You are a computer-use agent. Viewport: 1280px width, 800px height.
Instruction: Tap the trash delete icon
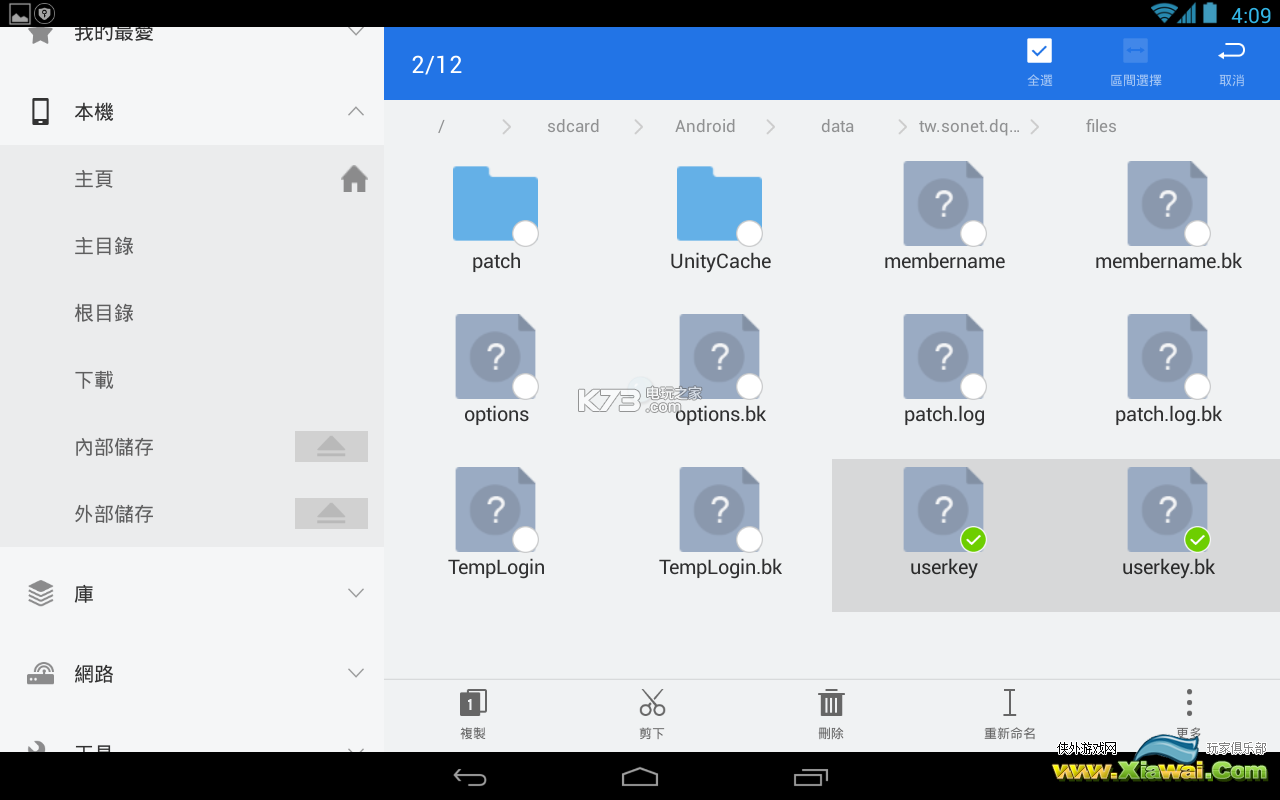pos(831,702)
